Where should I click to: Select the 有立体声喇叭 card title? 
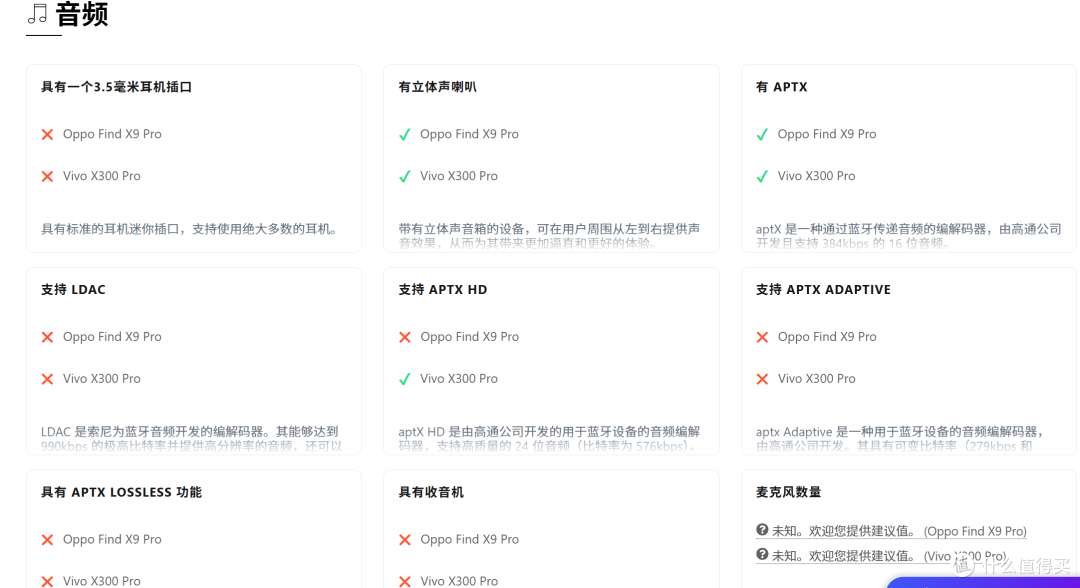pyautogui.click(x=437, y=87)
